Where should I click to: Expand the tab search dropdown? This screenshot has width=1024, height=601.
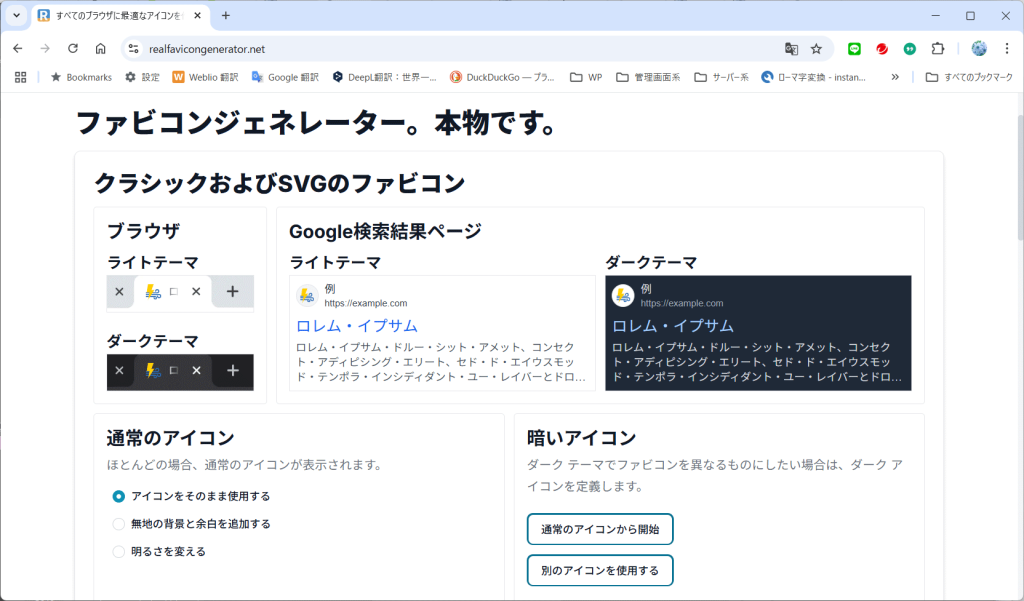click(16, 16)
